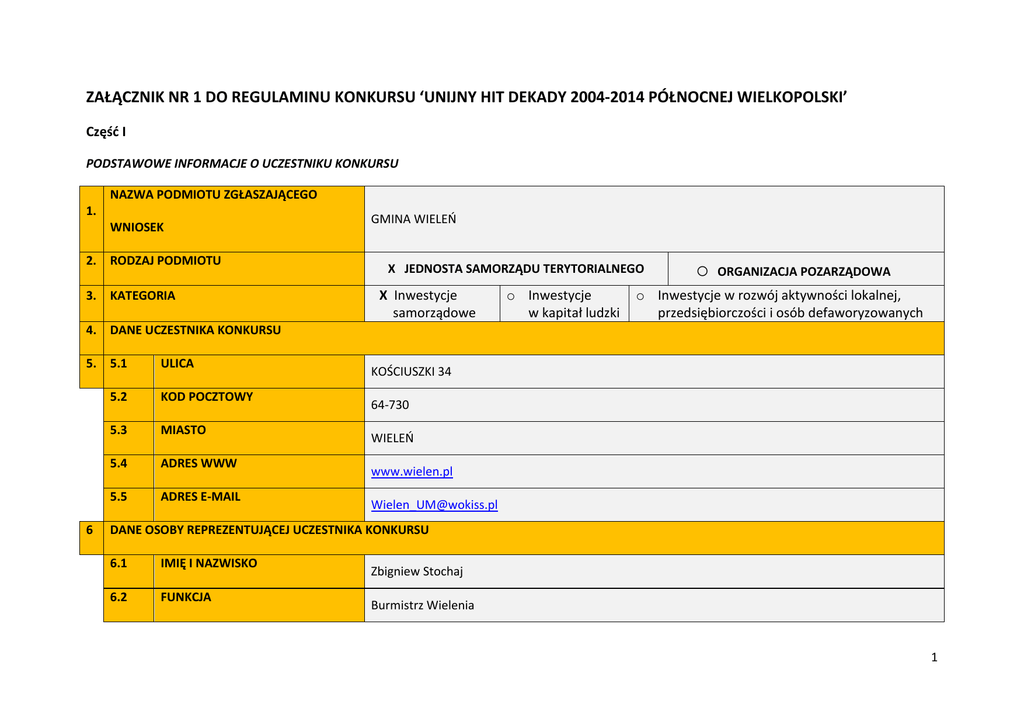Click the Wielen_UM@wokiss.pl email link
Image resolution: width=1024 pixels, height=725 pixels.
coord(434,505)
